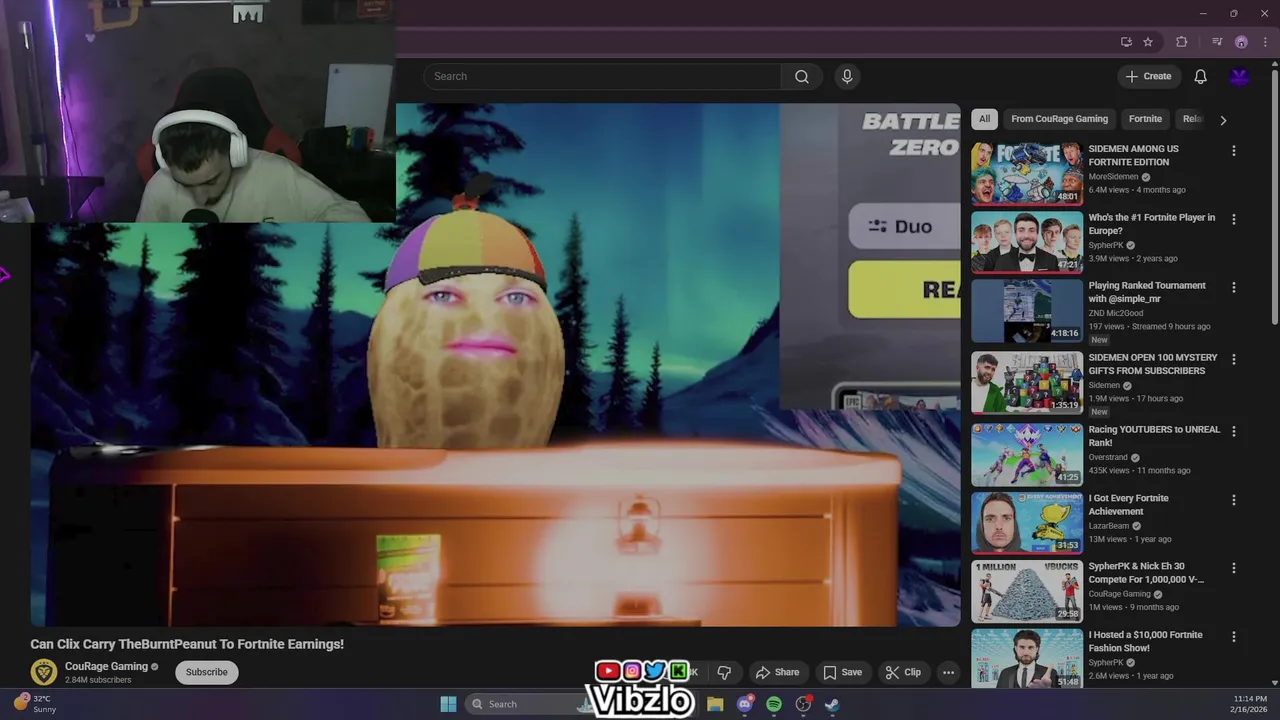1280x720 pixels.
Task: Click video title Can Clix Carry TheBurntPeanut
Action: [187, 644]
